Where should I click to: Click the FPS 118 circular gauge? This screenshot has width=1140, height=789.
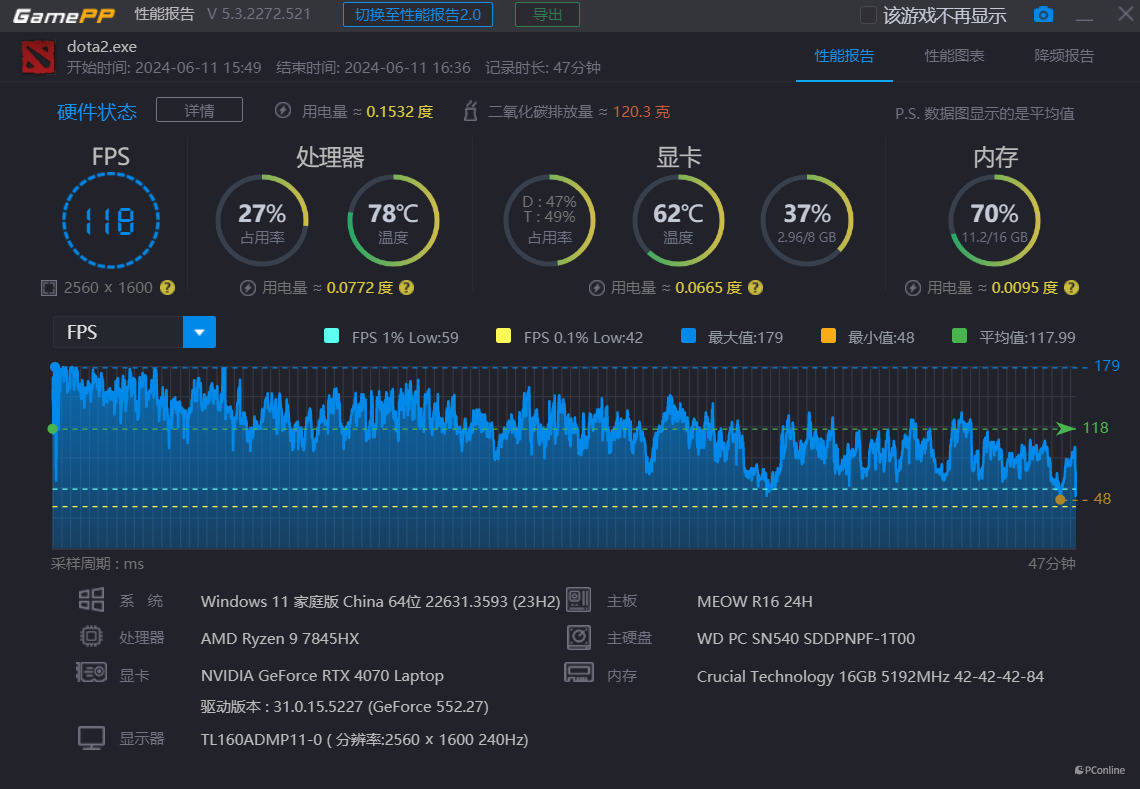click(111, 220)
